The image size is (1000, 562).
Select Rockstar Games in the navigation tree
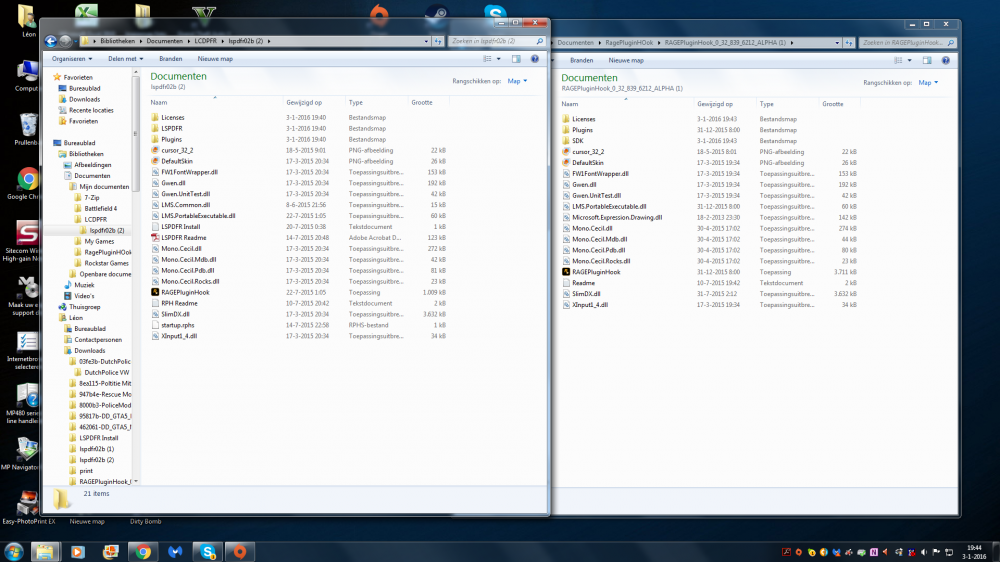click(x=106, y=262)
